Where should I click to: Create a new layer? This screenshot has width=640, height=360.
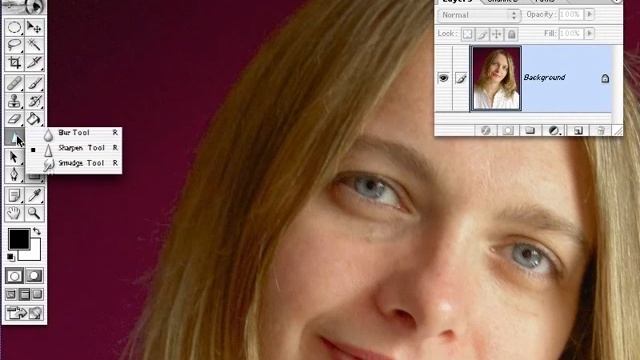pyautogui.click(x=578, y=130)
